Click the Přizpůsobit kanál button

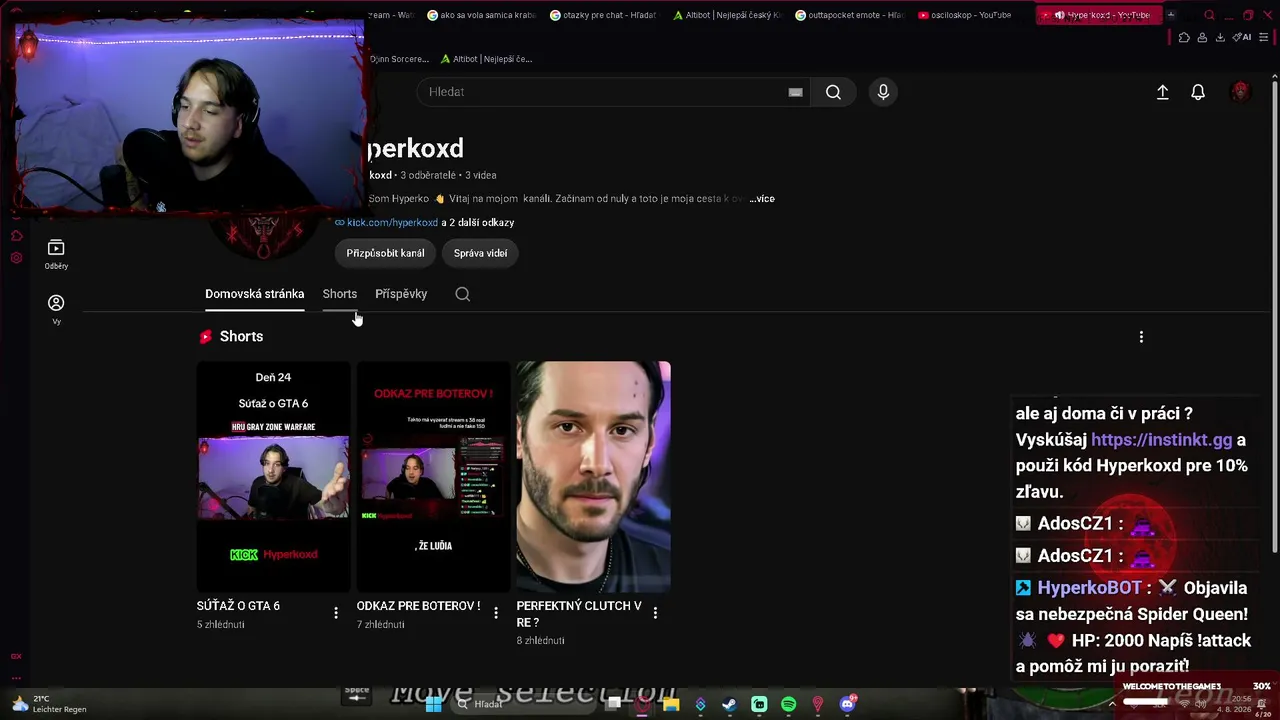click(x=385, y=253)
